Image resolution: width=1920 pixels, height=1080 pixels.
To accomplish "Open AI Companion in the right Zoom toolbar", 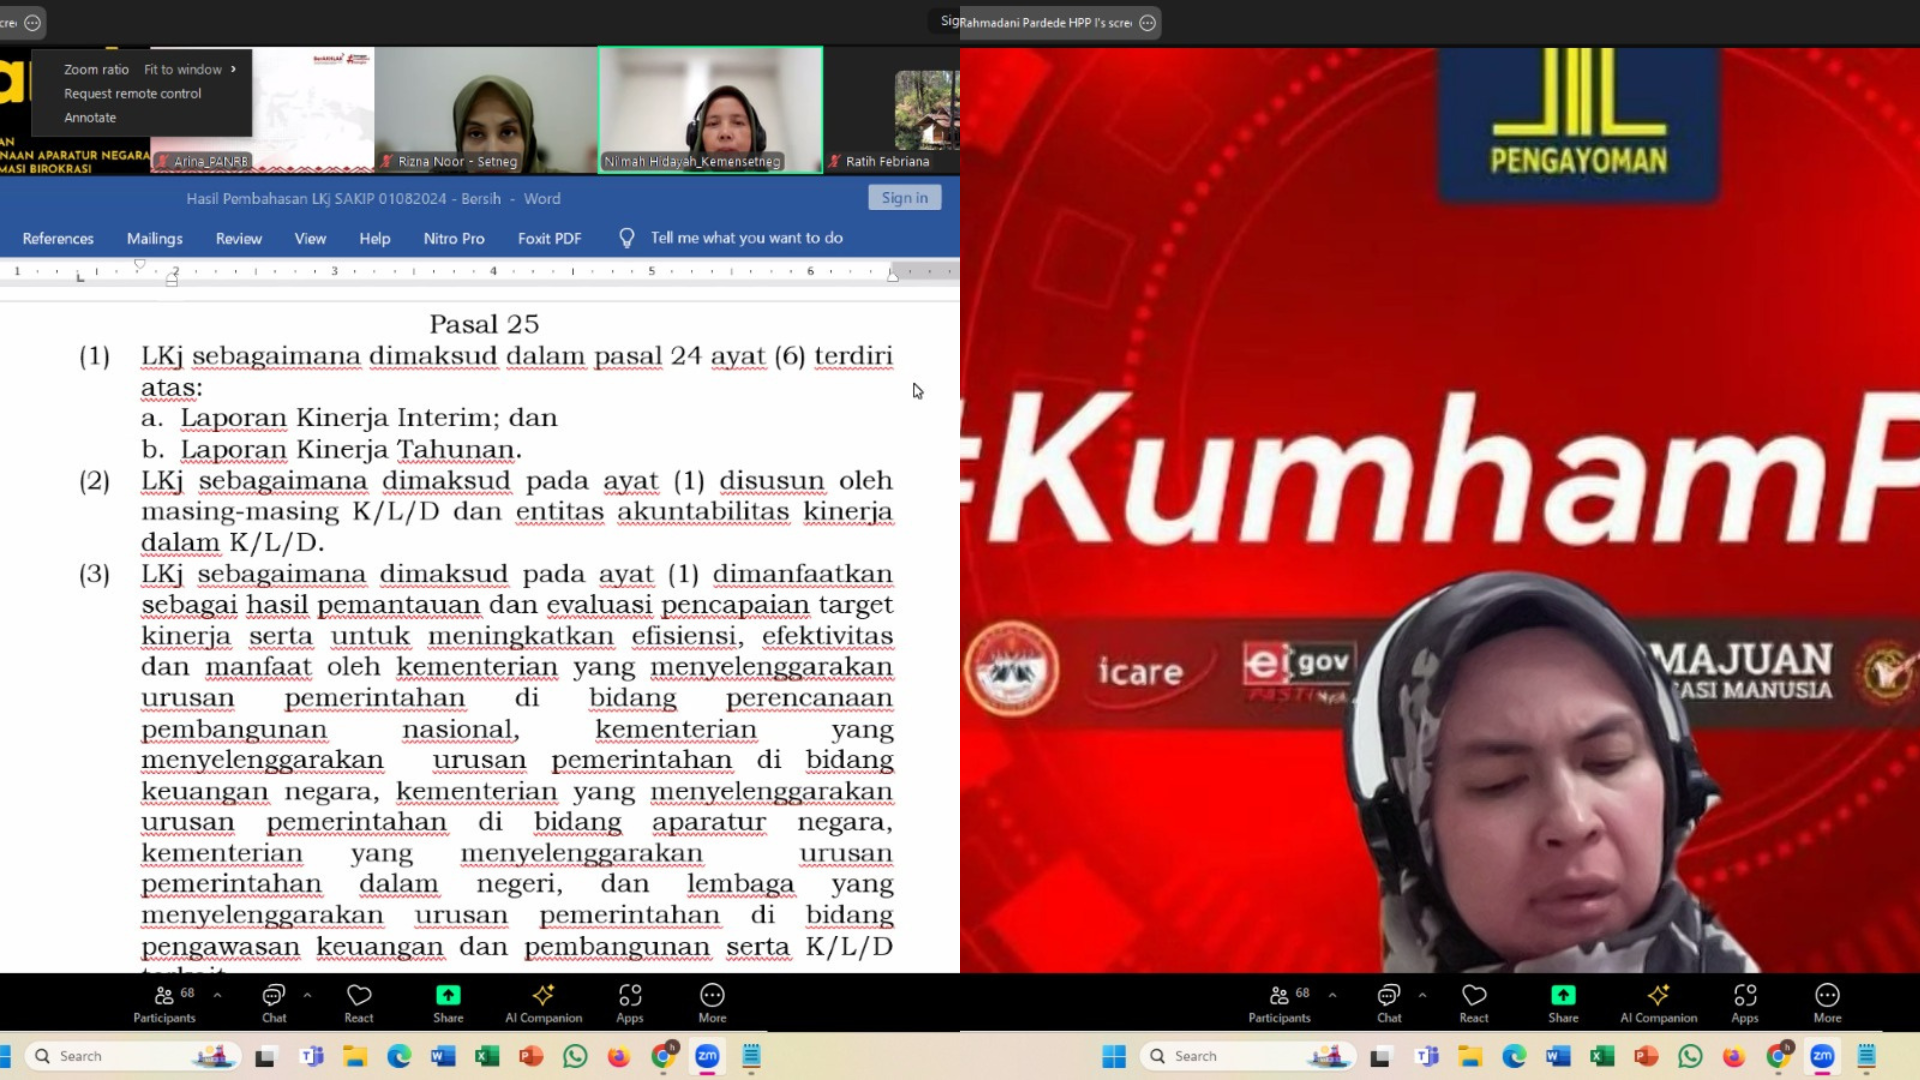I will tap(1658, 1003).
